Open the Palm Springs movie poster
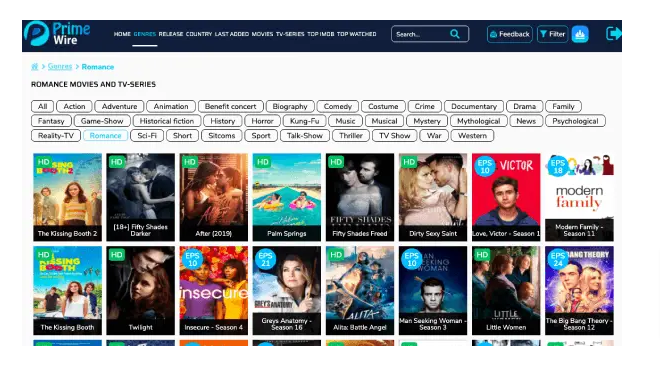This screenshot has height=365, width=660. (287, 197)
